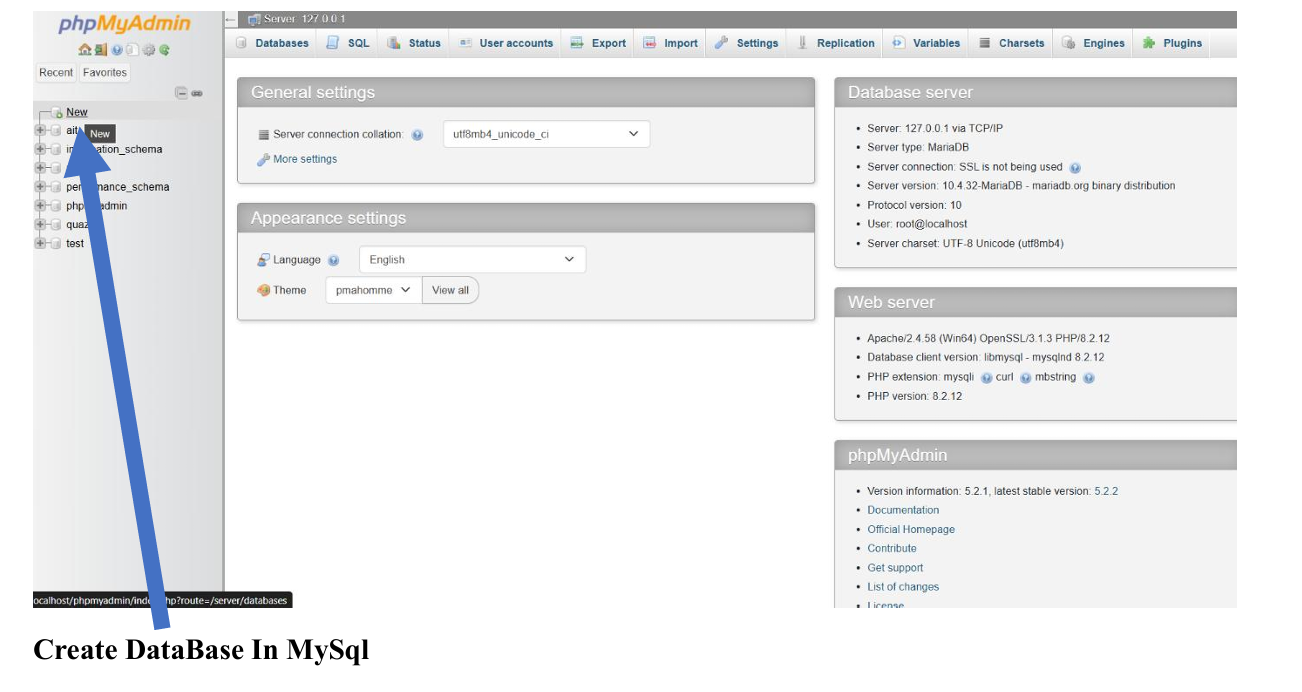Expand the ait database node
The image size is (1302, 692).
40,131
